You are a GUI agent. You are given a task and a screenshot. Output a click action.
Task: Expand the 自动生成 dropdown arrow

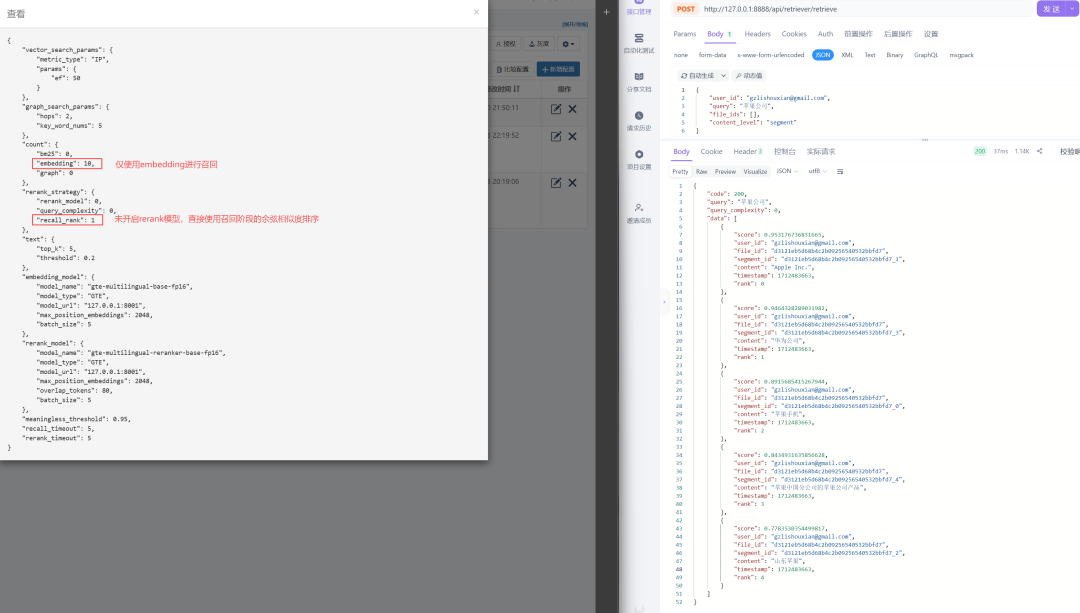coord(723,76)
